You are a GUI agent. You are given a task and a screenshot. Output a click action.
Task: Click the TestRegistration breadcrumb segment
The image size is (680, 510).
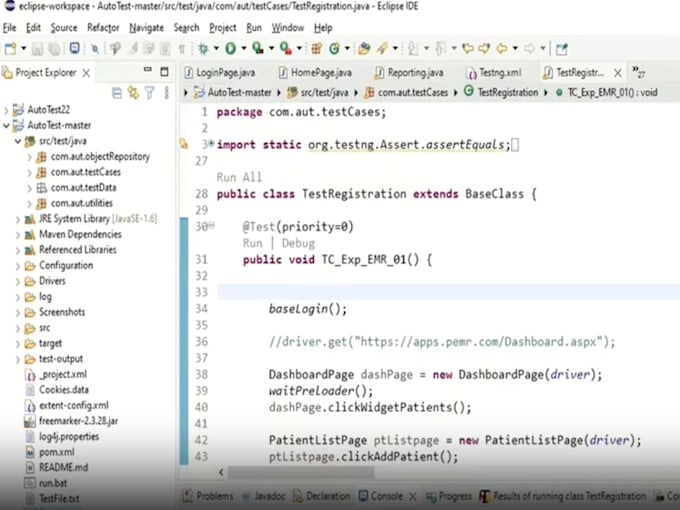501,92
